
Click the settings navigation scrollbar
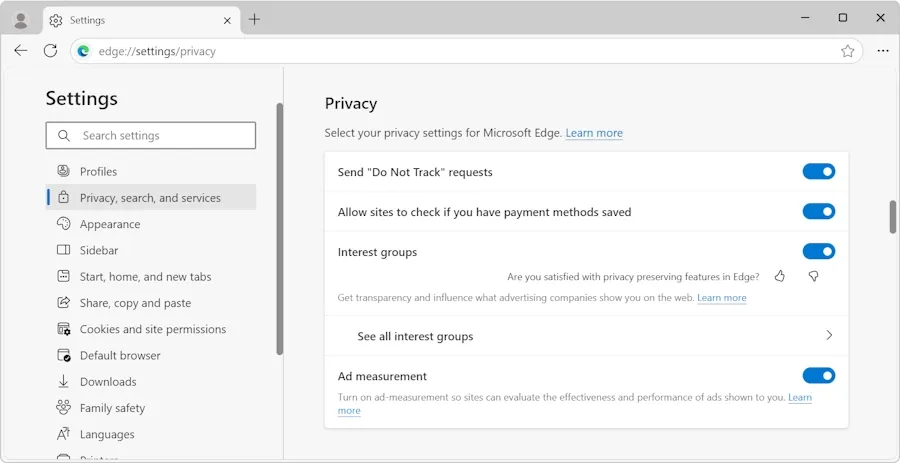[280, 229]
